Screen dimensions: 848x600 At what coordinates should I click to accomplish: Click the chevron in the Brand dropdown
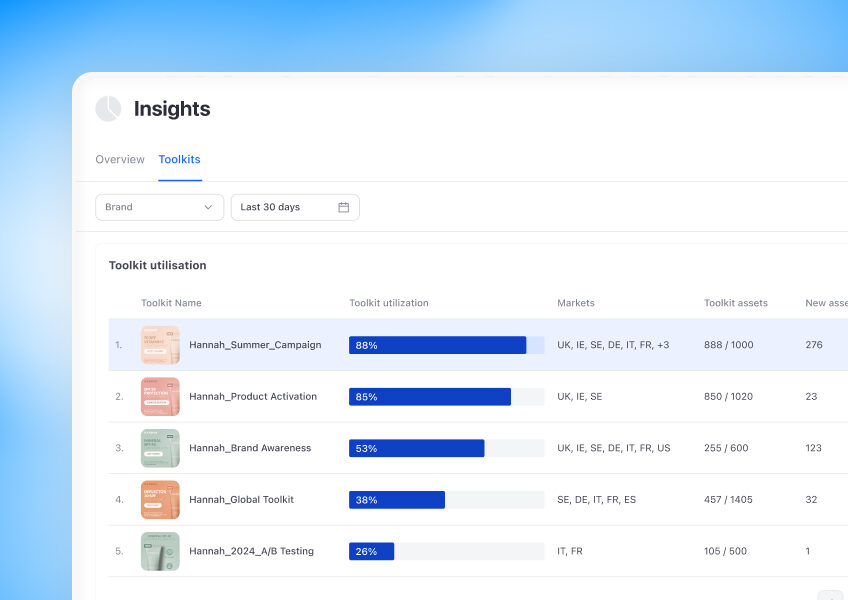click(208, 207)
